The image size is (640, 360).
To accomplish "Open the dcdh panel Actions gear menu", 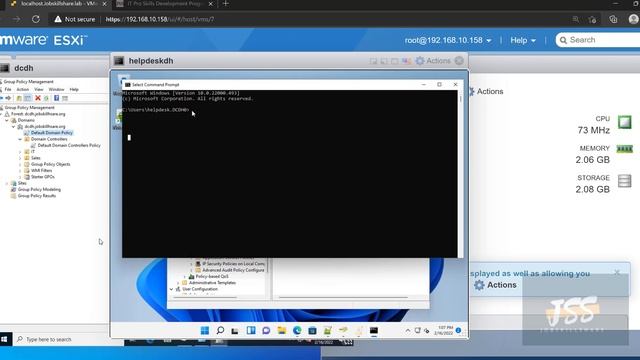I will [x=486, y=91].
